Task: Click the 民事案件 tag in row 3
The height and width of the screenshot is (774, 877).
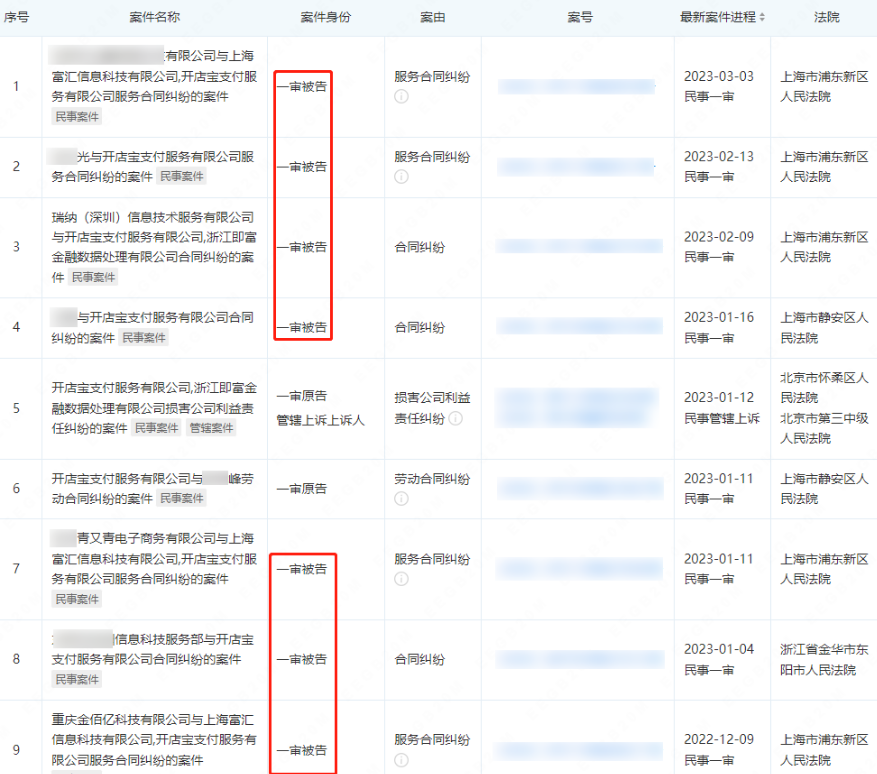Action: (x=93, y=277)
